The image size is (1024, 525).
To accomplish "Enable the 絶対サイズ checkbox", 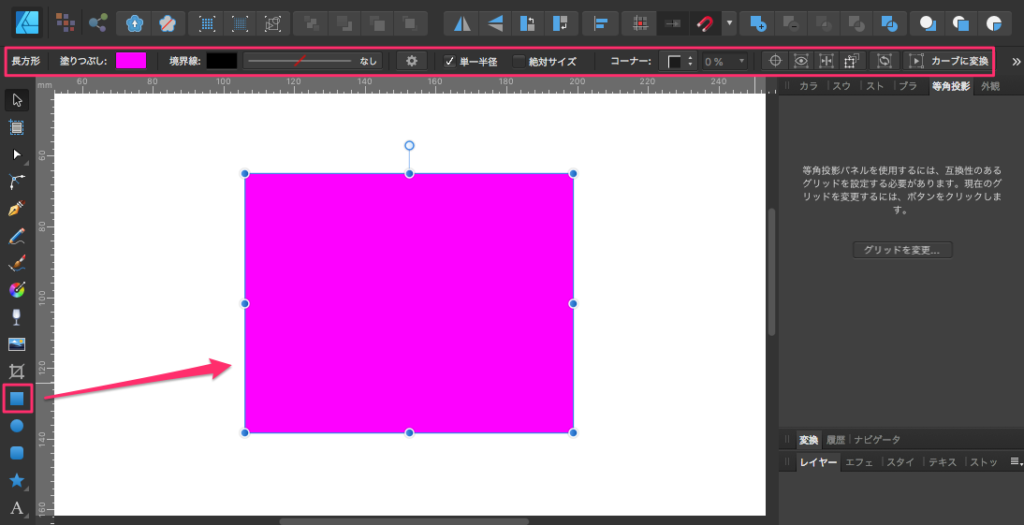I will (518, 61).
